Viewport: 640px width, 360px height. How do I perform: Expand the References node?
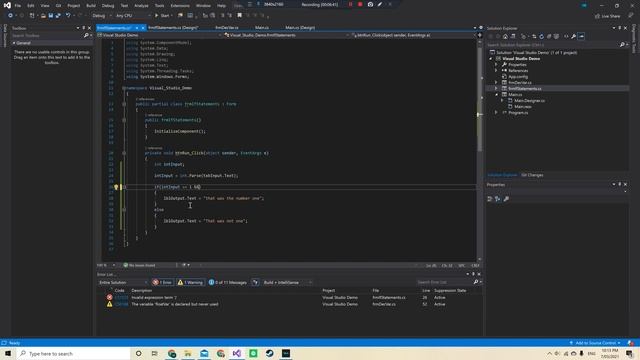click(496, 71)
